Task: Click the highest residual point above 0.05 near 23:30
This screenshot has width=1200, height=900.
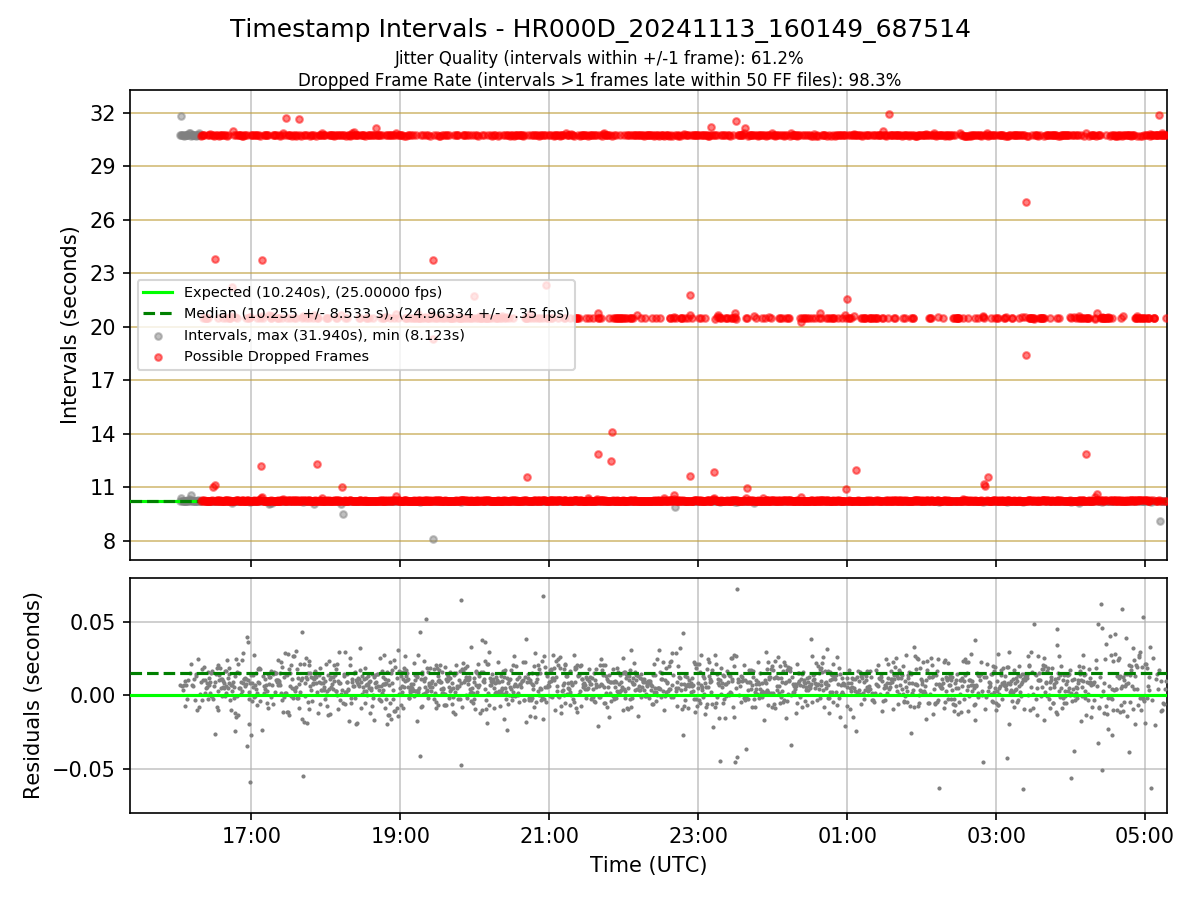Action: click(737, 589)
